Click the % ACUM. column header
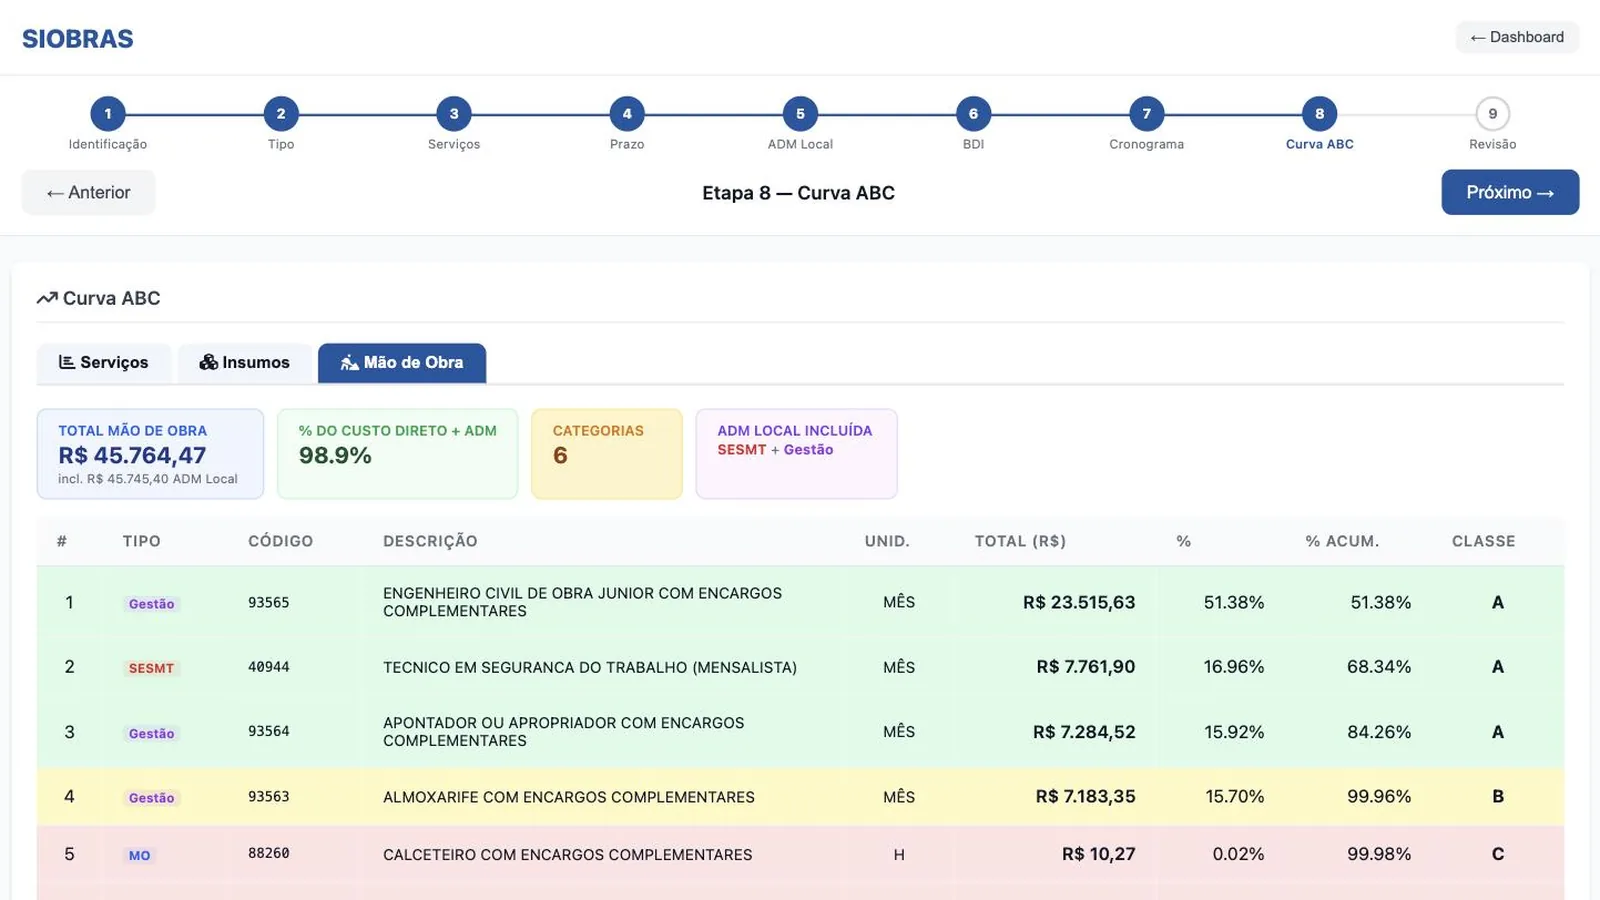The width and height of the screenshot is (1600, 900). [1342, 541]
